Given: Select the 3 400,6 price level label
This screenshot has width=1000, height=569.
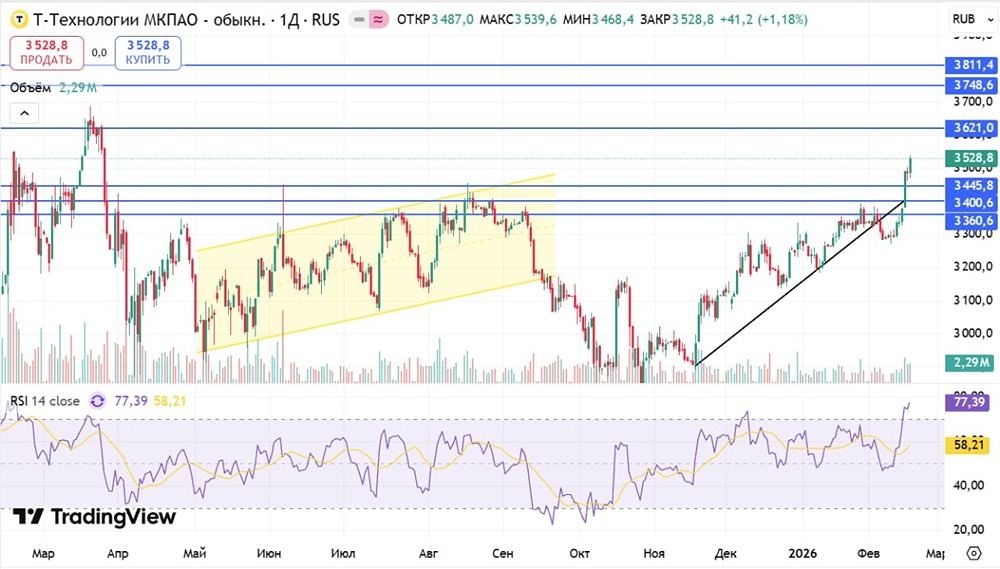Looking at the screenshot, I should click(x=971, y=203).
